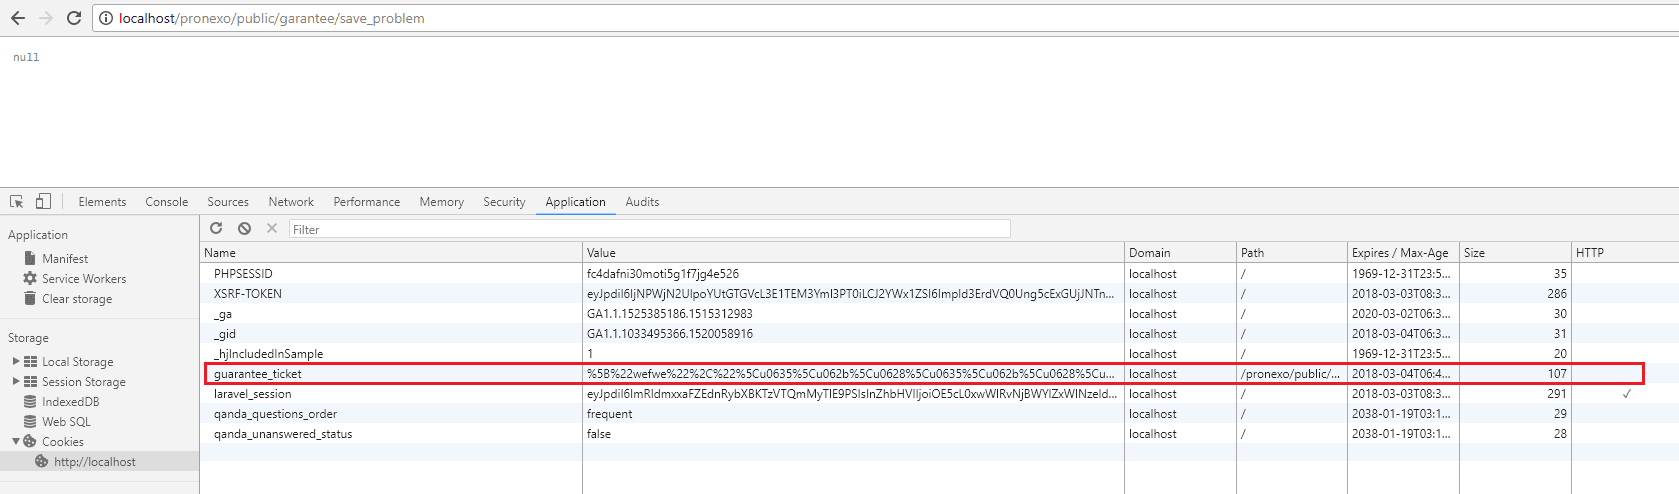Select the qanda_unanswered_status cookie row
The image size is (1679, 494).
pos(940,433)
